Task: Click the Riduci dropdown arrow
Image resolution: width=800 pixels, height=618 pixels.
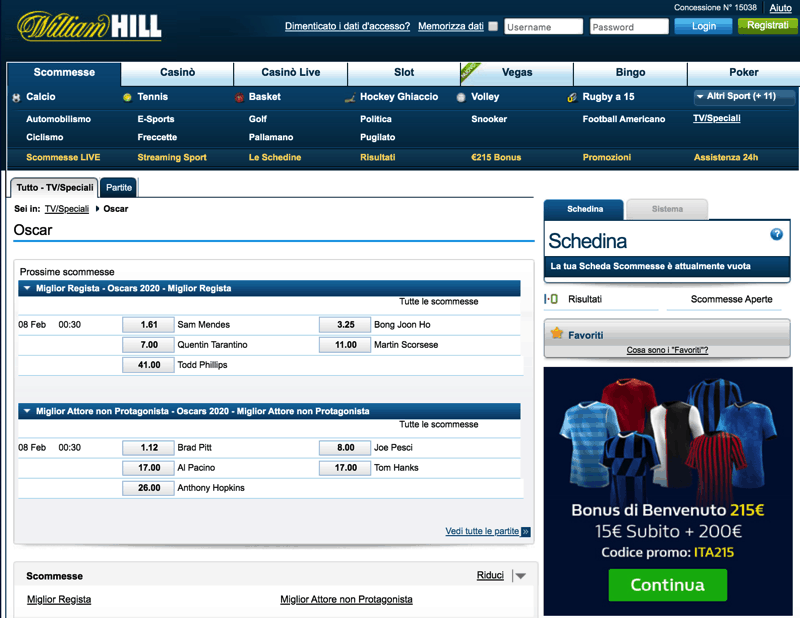Action: 520,576
